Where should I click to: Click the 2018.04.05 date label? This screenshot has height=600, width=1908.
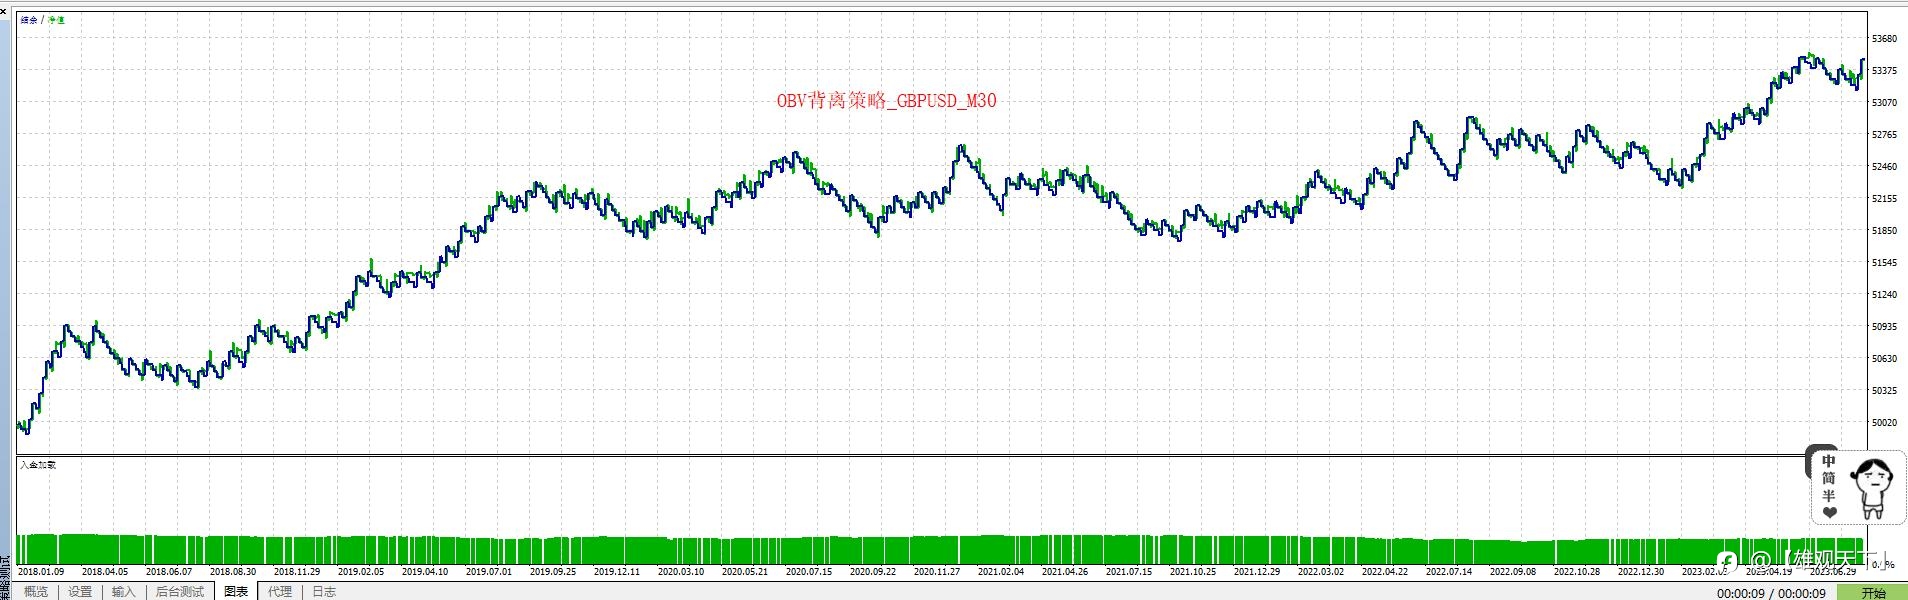[105, 572]
